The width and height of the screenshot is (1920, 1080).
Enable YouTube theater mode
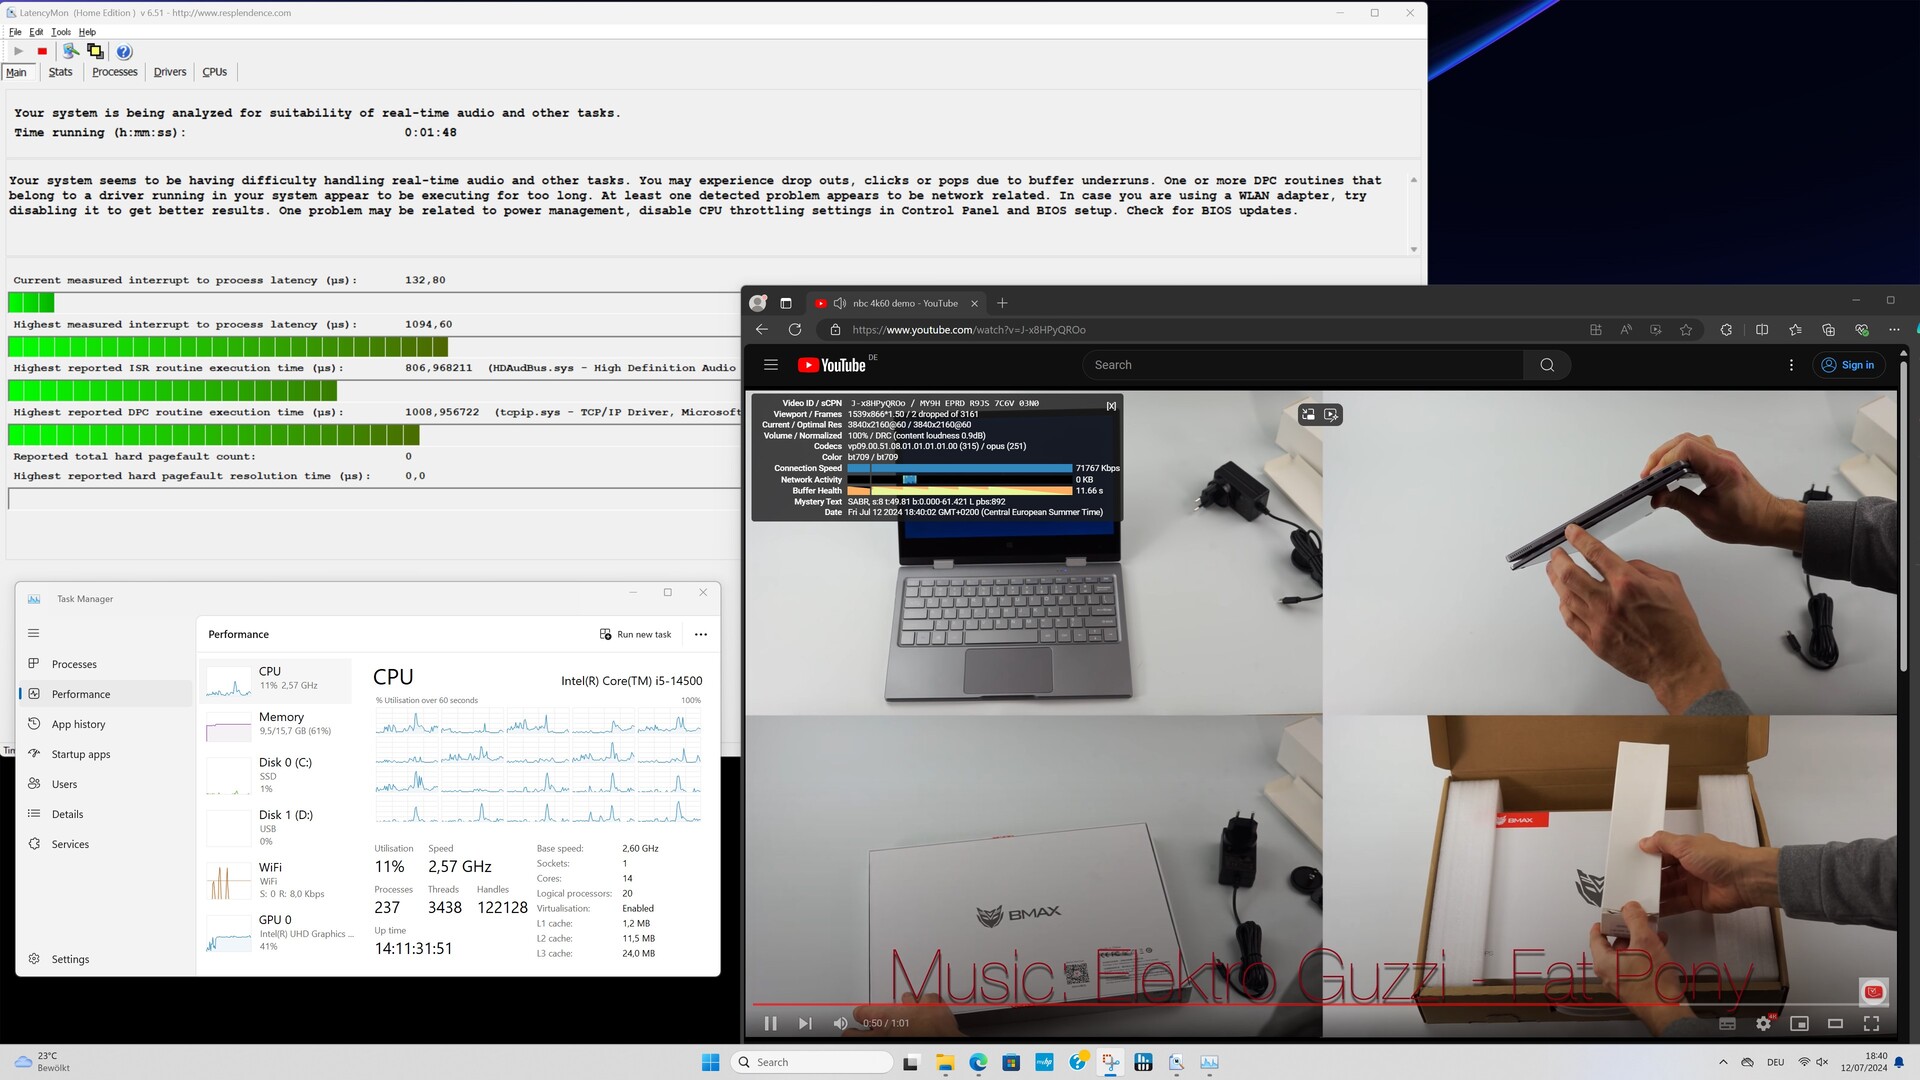pos(1835,1023)
